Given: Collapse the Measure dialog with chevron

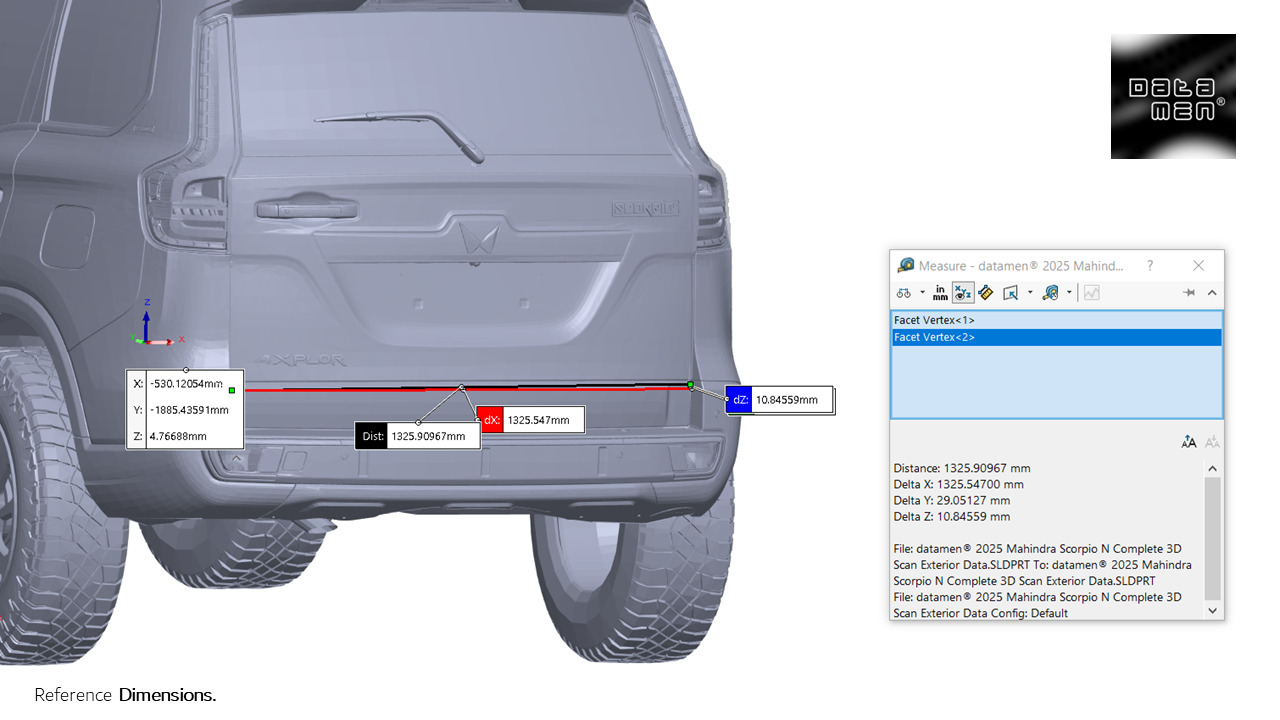Looking at the screenshot, I should (x=1211, y=293).
